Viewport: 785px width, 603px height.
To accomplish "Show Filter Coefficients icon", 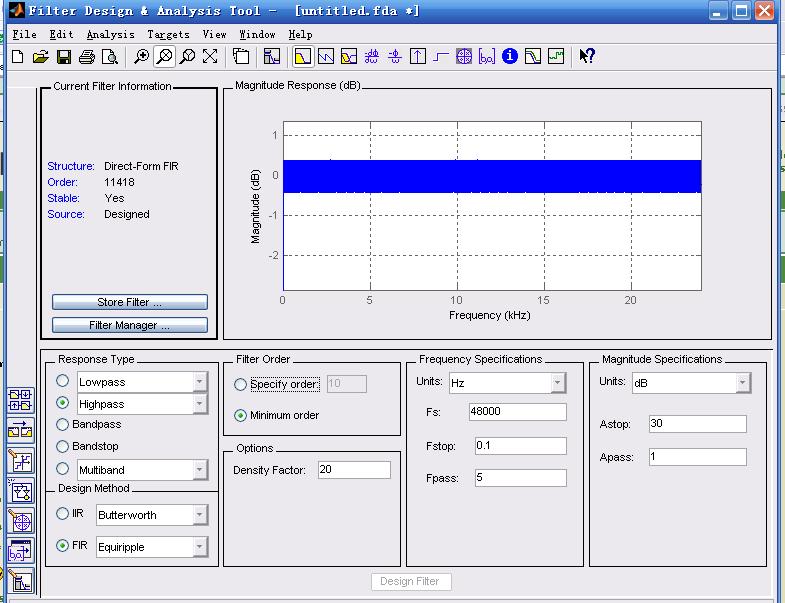I will click(487, 57).
